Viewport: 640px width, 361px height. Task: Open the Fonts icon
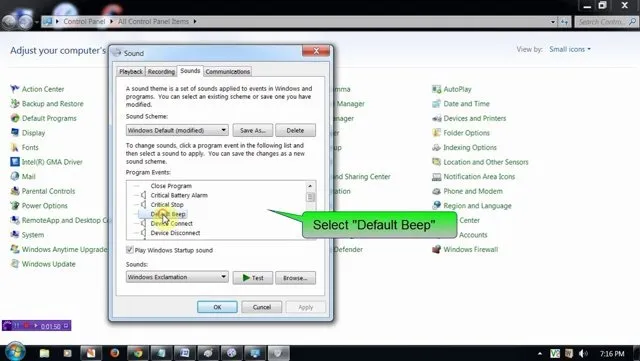pos(15,147)
